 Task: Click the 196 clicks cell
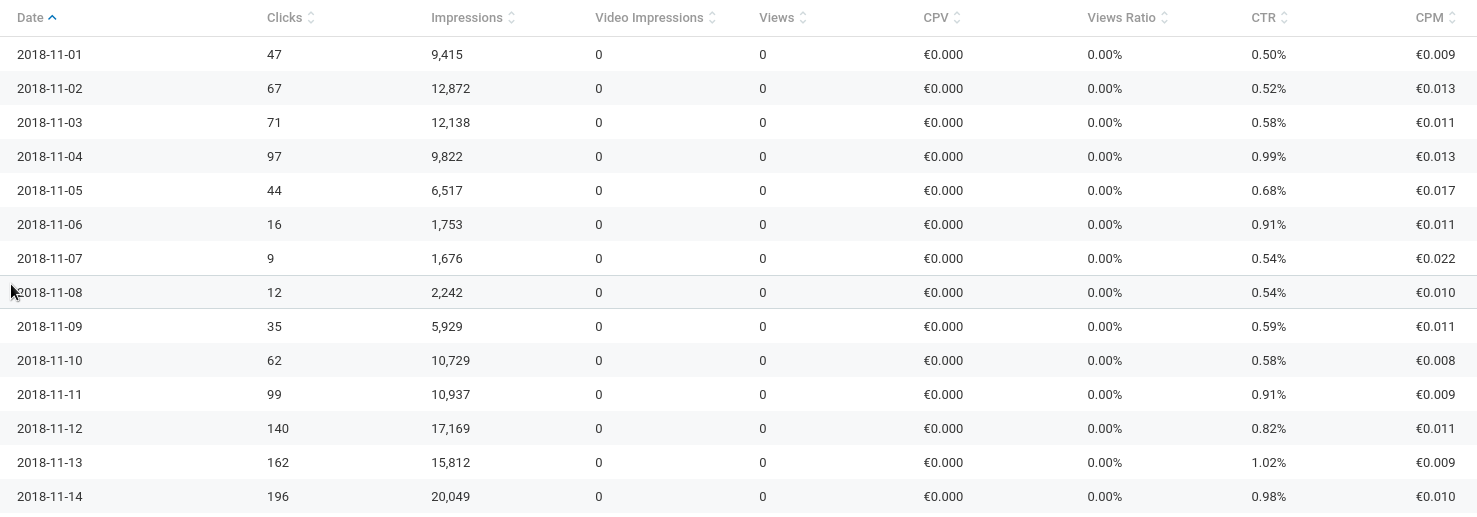tap(278, 497)
